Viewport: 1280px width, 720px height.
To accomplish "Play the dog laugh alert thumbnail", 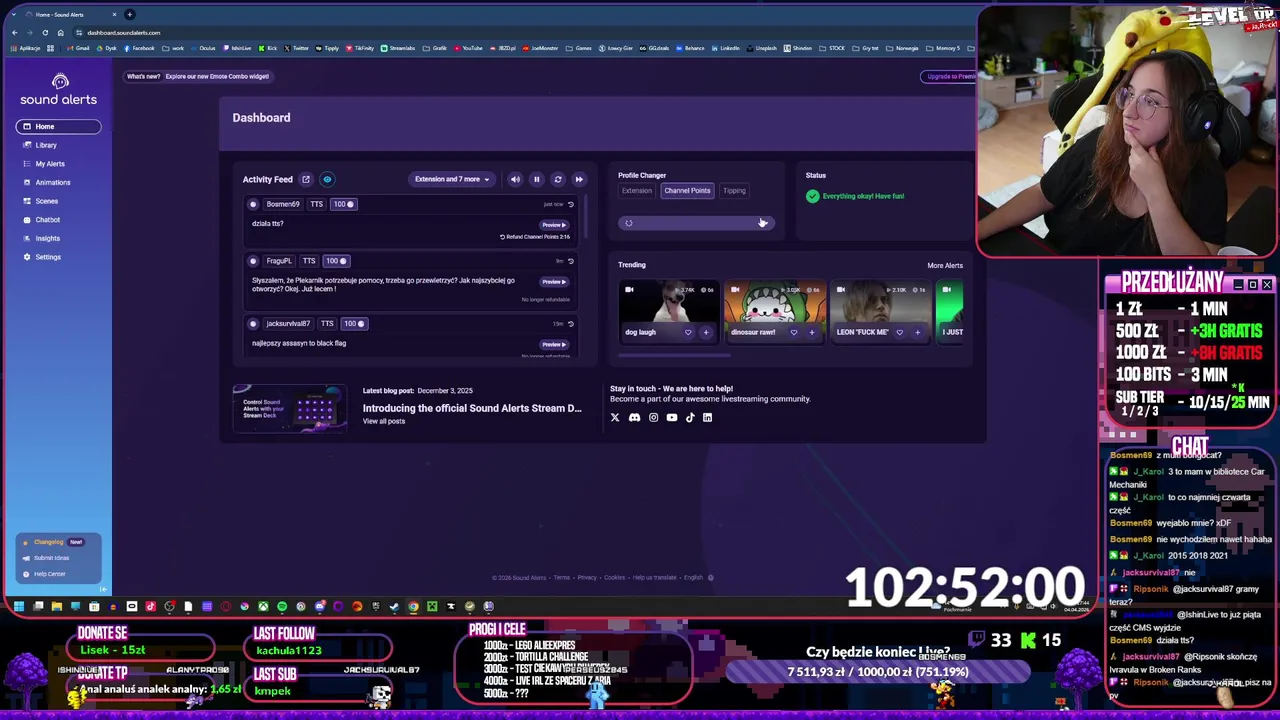I will (670, 304).
